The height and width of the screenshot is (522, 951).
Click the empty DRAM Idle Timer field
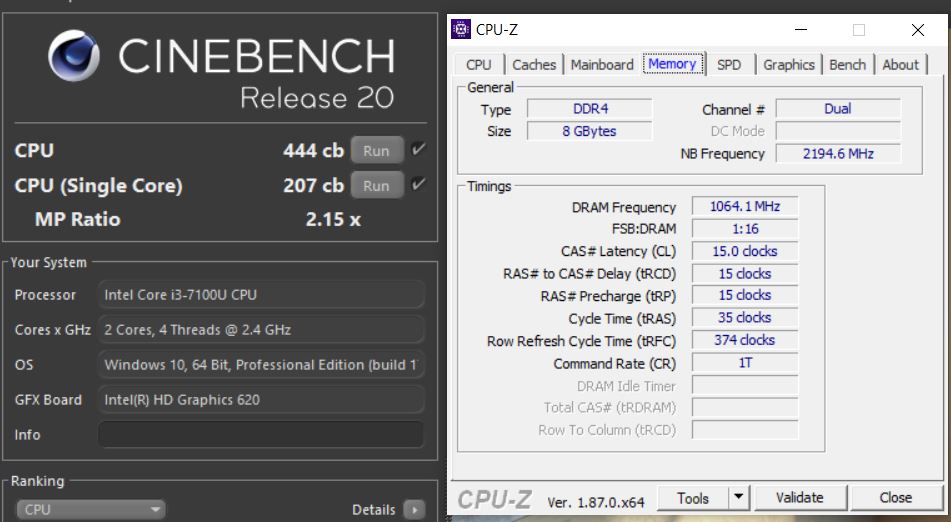click(745, 386)
